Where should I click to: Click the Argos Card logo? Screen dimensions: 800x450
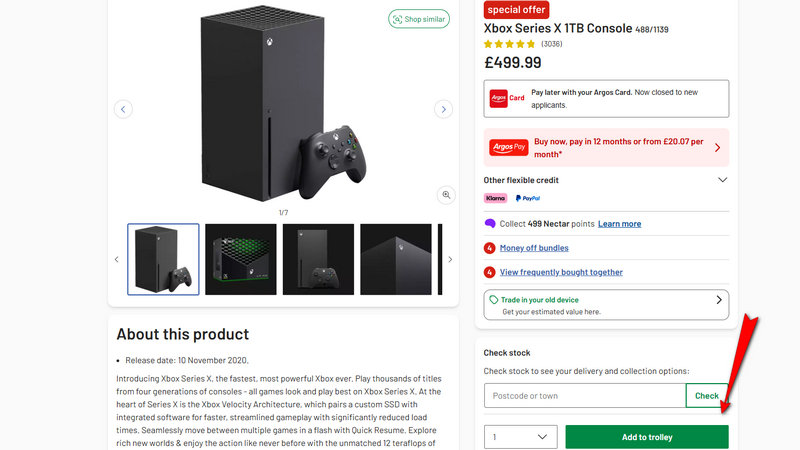pos(507,98)
